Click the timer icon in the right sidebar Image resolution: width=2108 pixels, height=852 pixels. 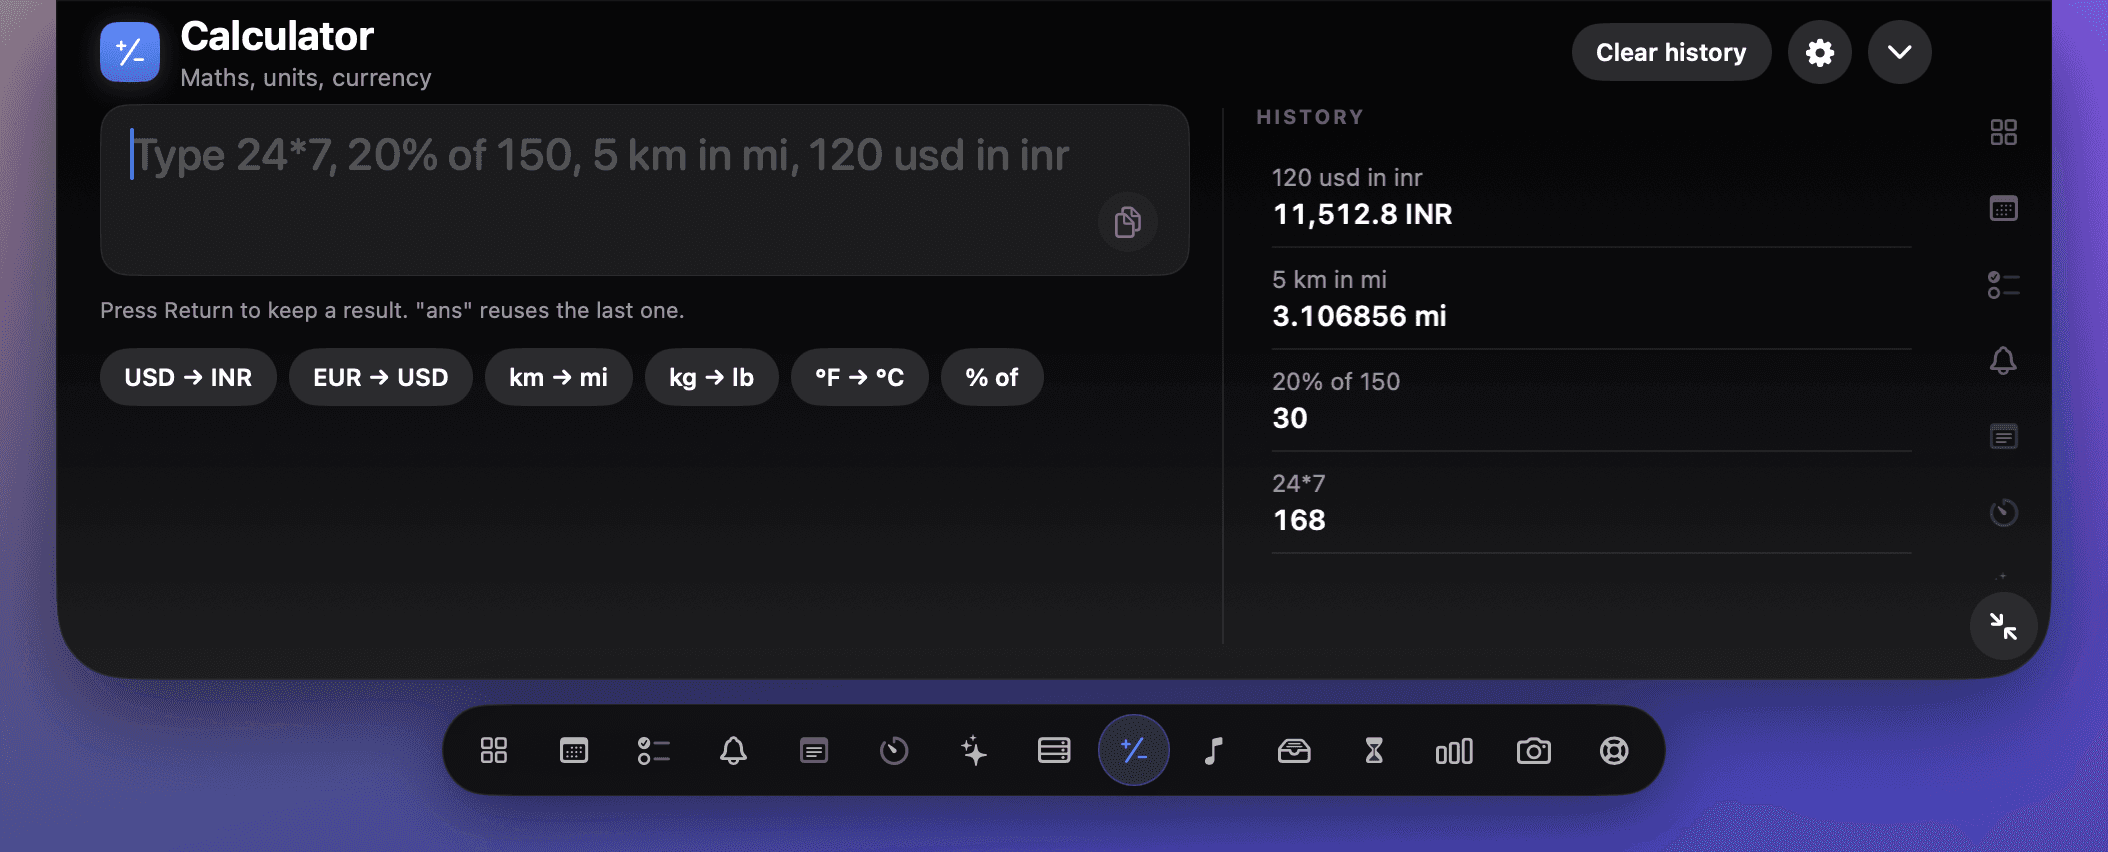coord(2004,513)
